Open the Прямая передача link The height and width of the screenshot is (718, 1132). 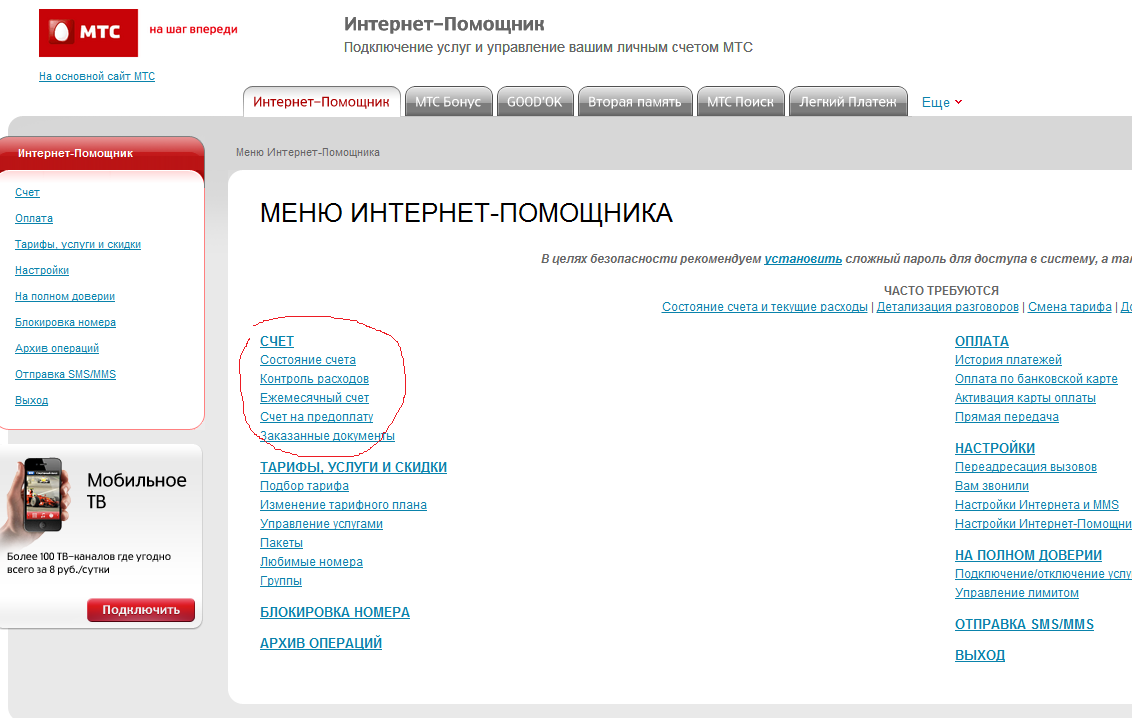(x=1007, y=416)
